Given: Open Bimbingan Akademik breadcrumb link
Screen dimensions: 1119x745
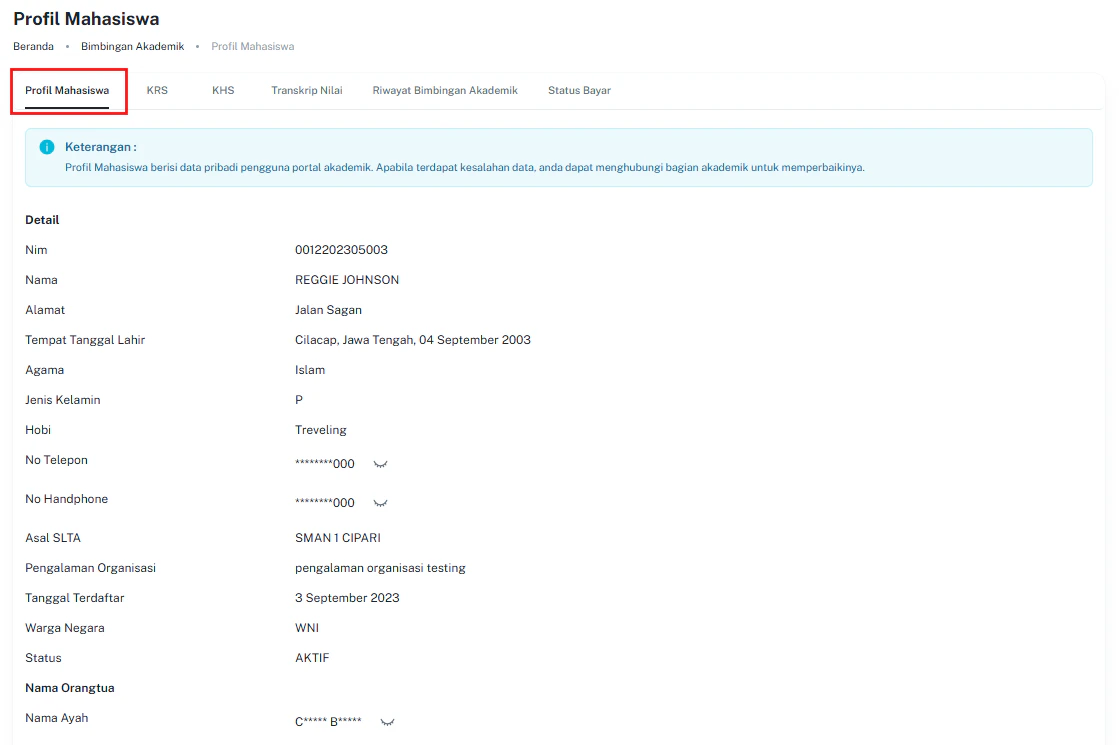Looking at the screenshot, I should click(132, 46).
